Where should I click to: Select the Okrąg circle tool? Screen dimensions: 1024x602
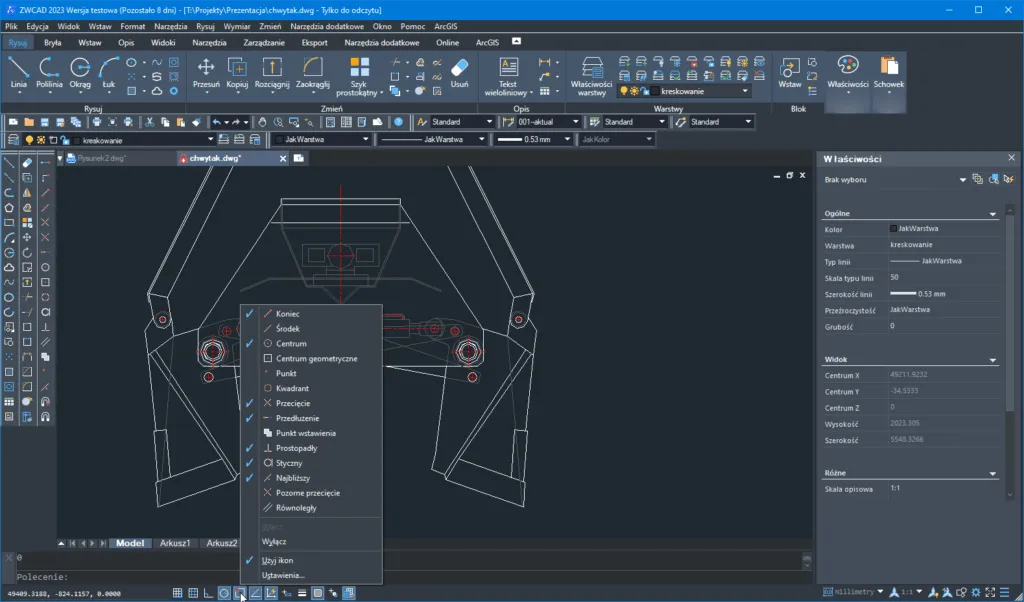point(80,72)
